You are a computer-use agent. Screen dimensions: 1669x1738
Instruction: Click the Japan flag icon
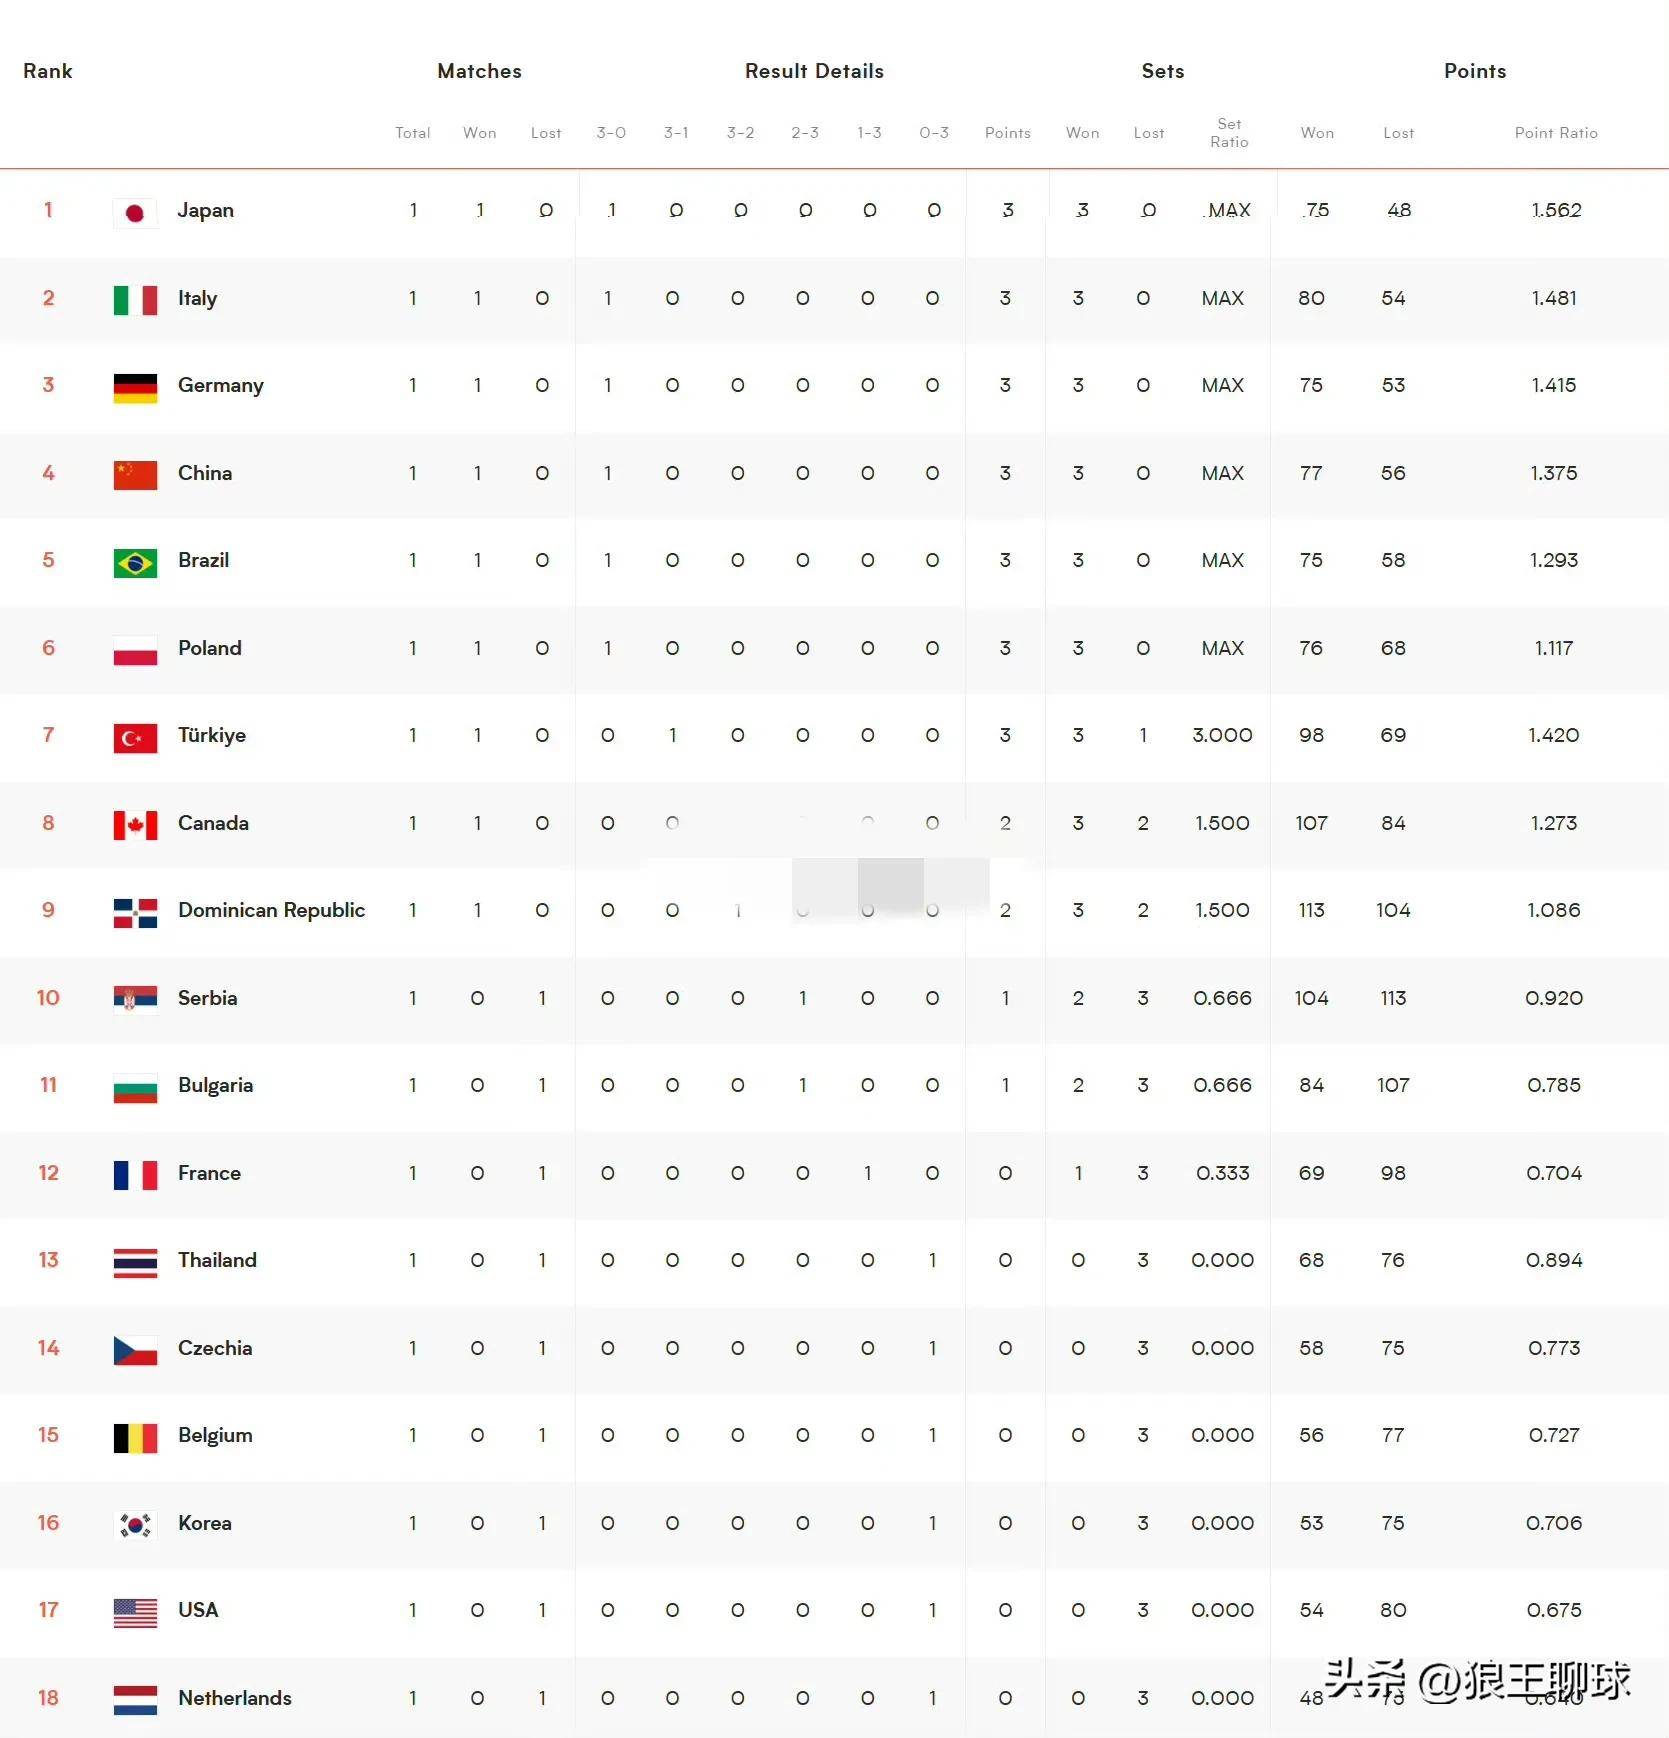click(x=135, y=212)
